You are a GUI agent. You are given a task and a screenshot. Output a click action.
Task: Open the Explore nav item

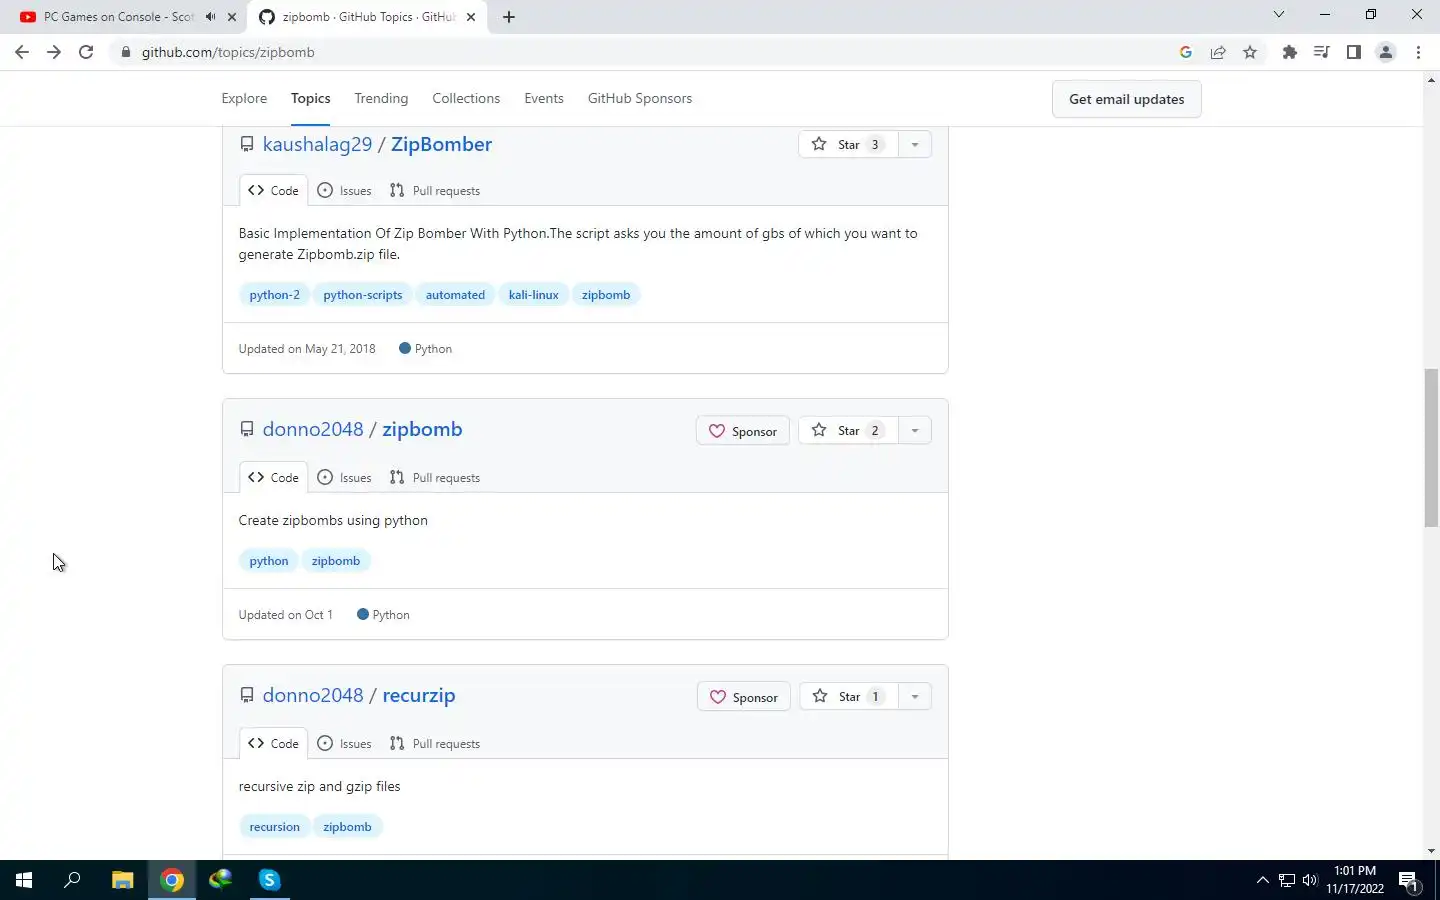(x=244, y=98)
